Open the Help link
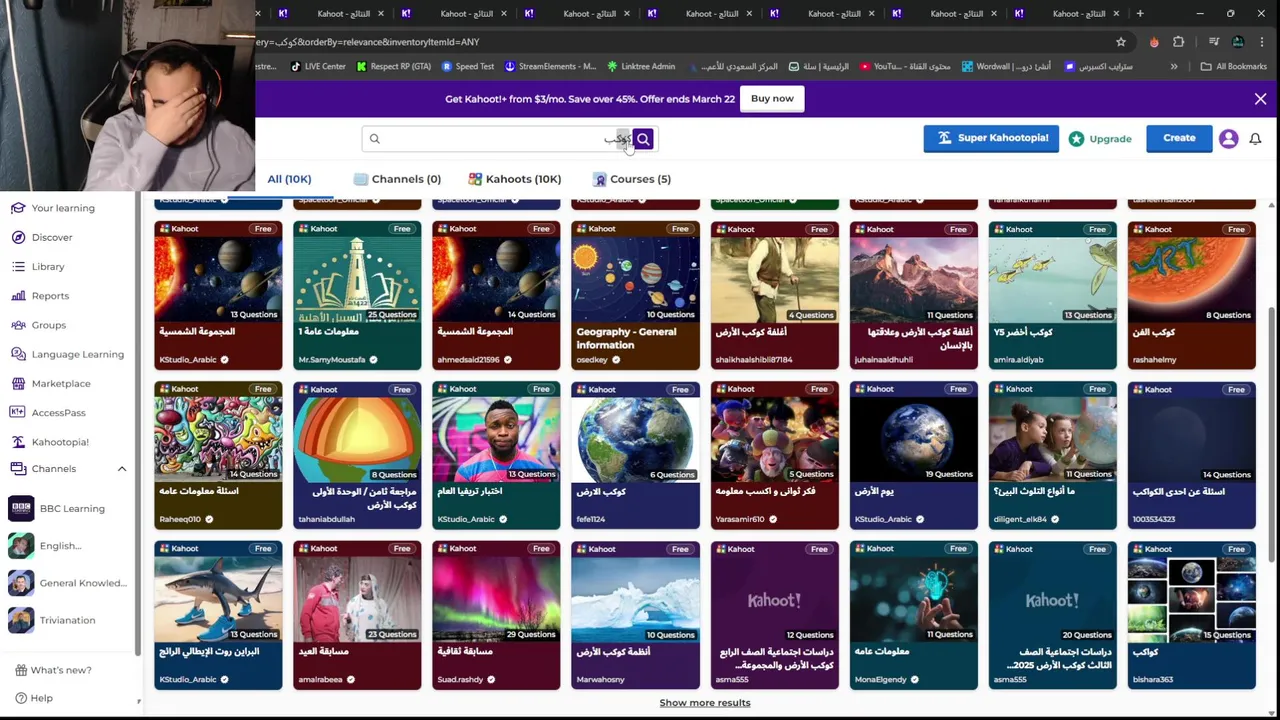This screenshot has height=720, width=1280. tap(33, 698)
